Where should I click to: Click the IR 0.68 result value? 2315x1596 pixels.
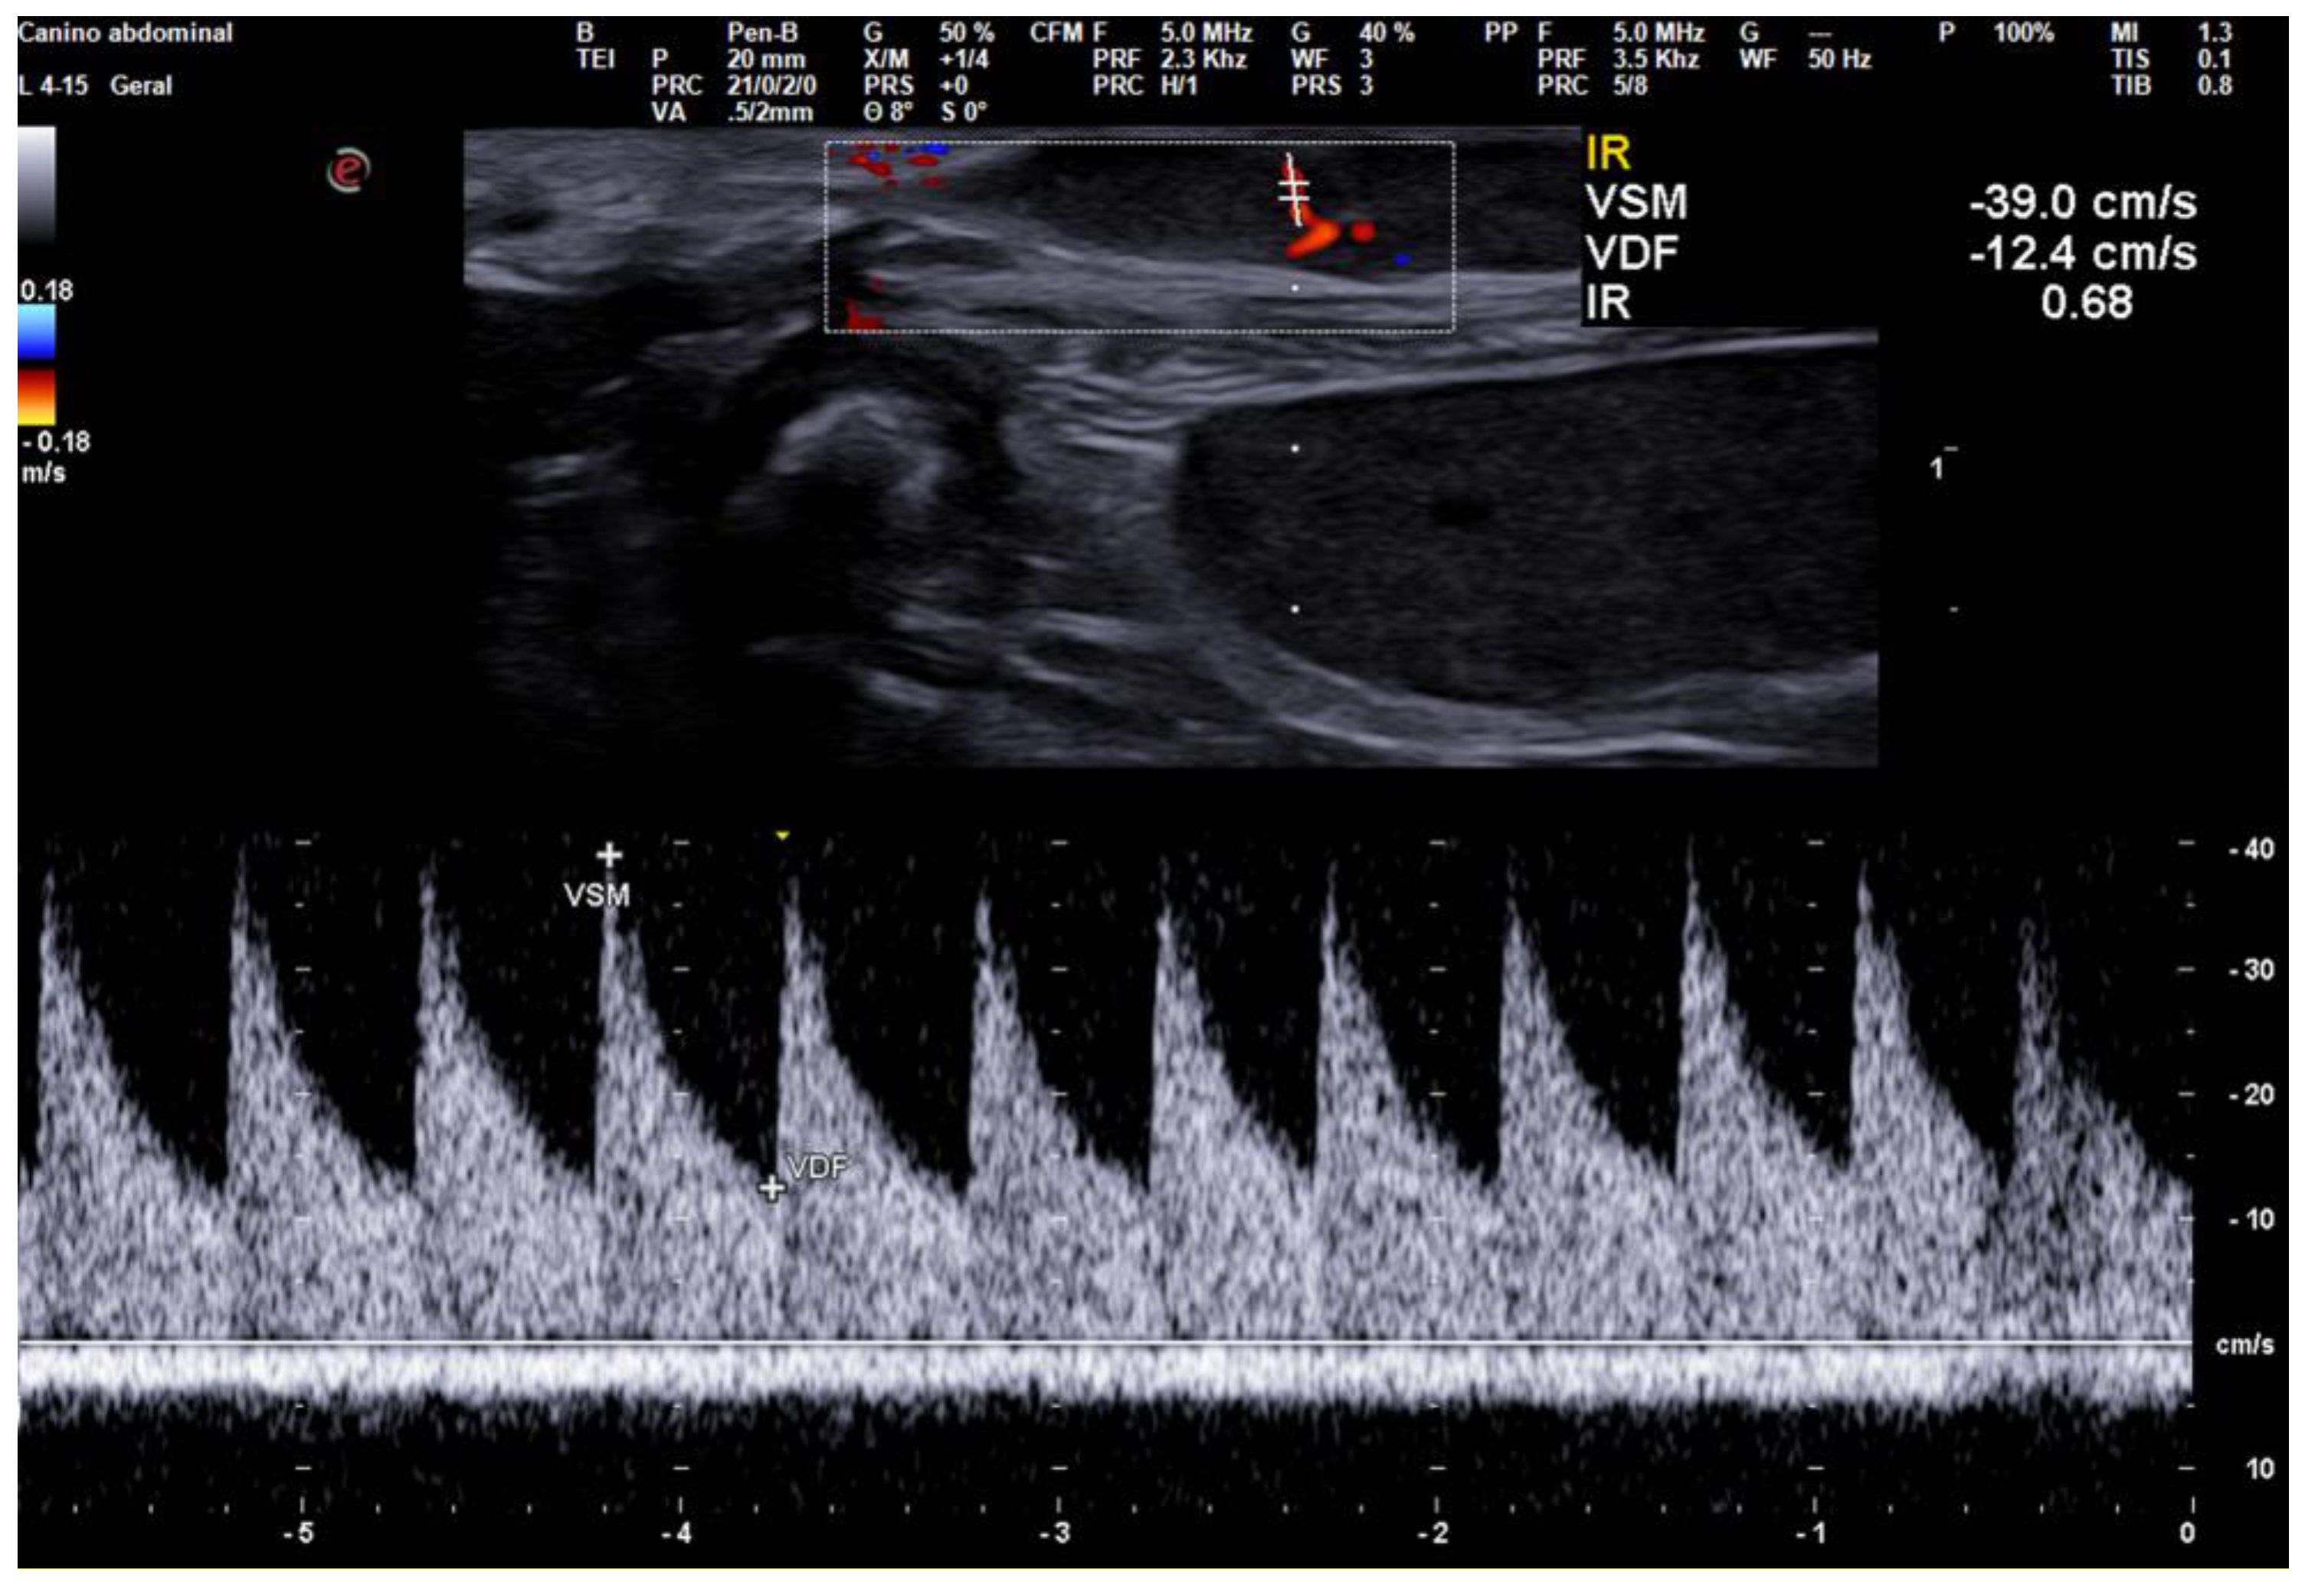point(2087,303)
